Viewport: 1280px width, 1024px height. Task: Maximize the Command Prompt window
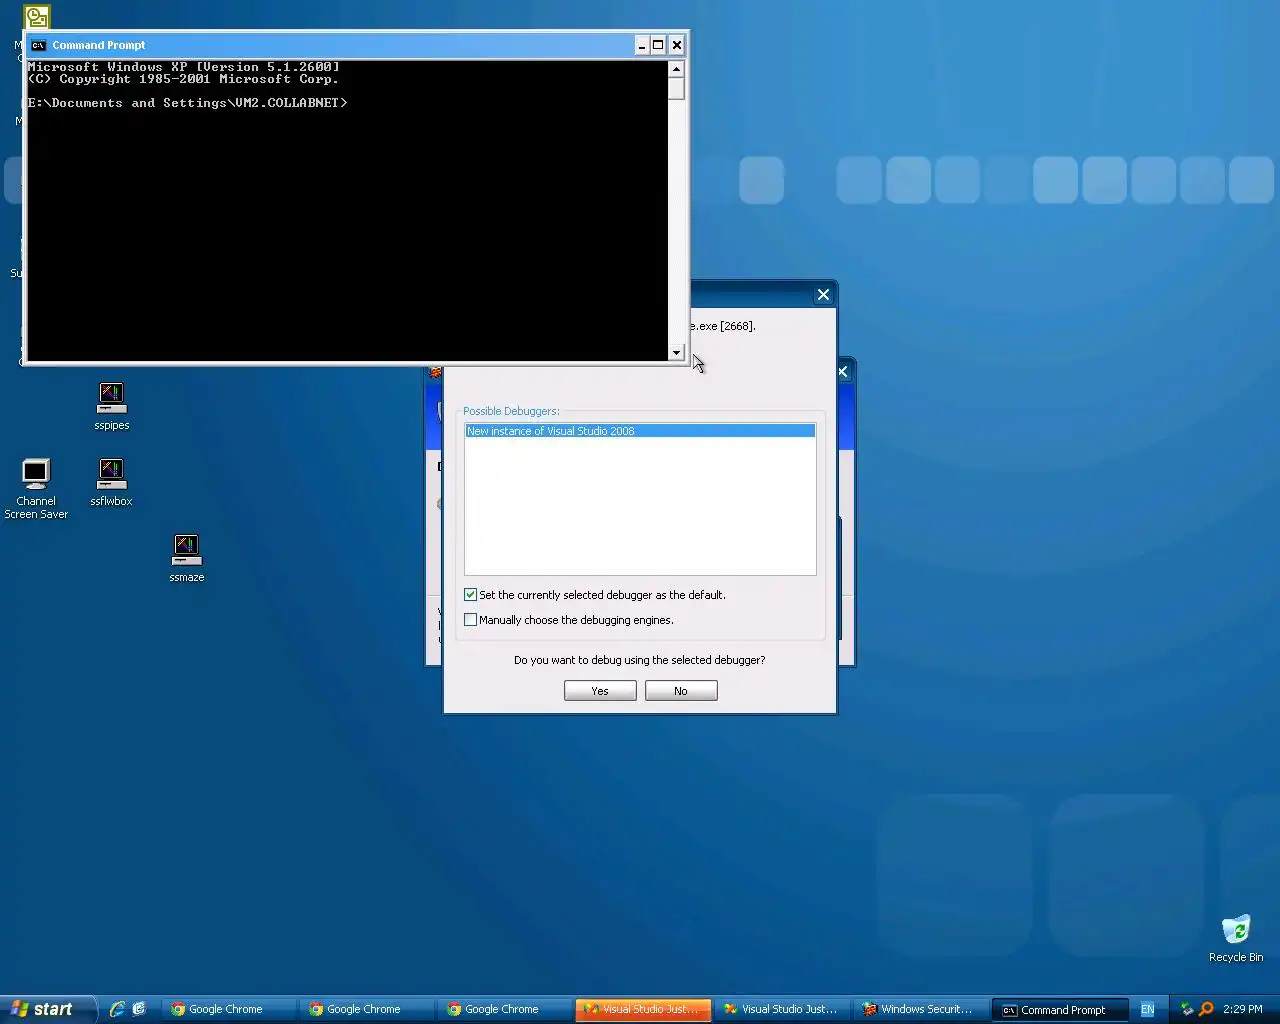[x=658, y=45]
